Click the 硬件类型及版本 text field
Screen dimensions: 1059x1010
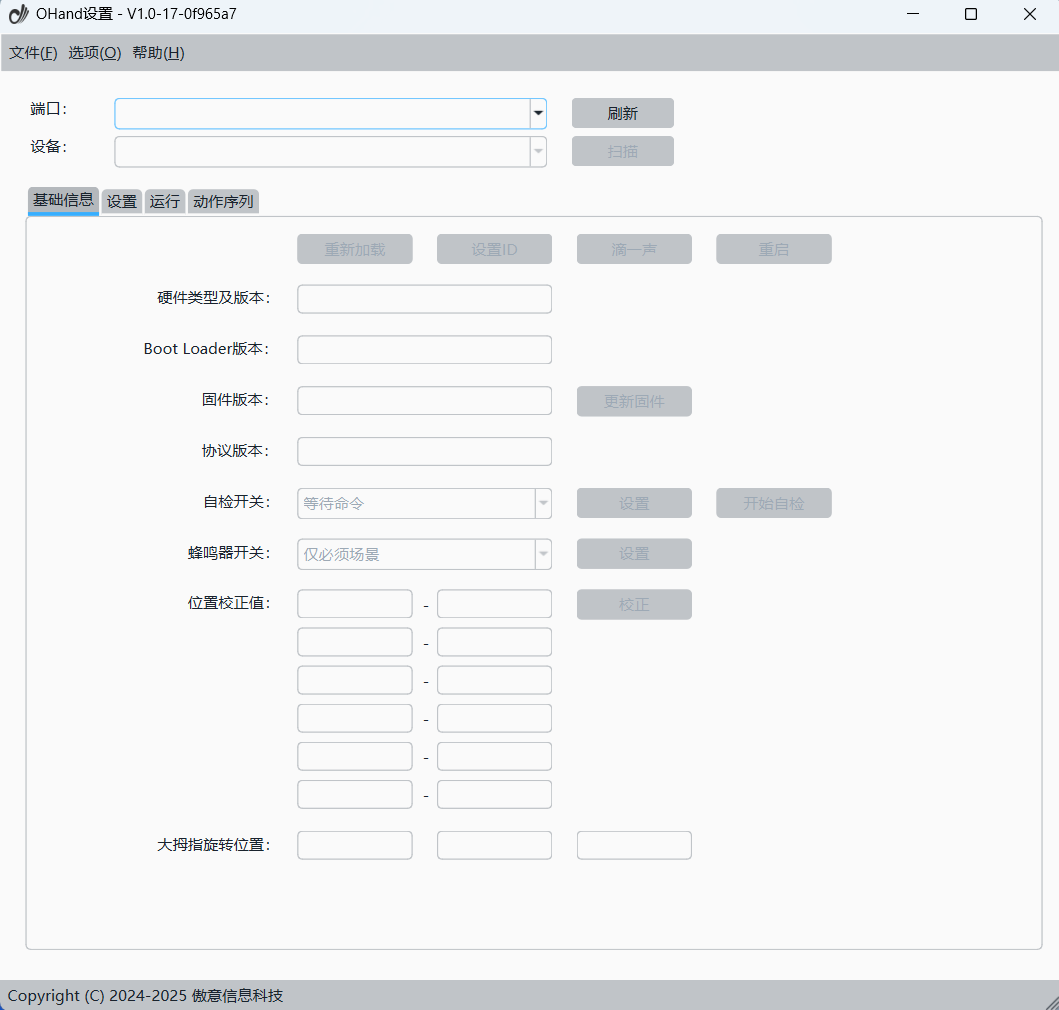[424, 299]
